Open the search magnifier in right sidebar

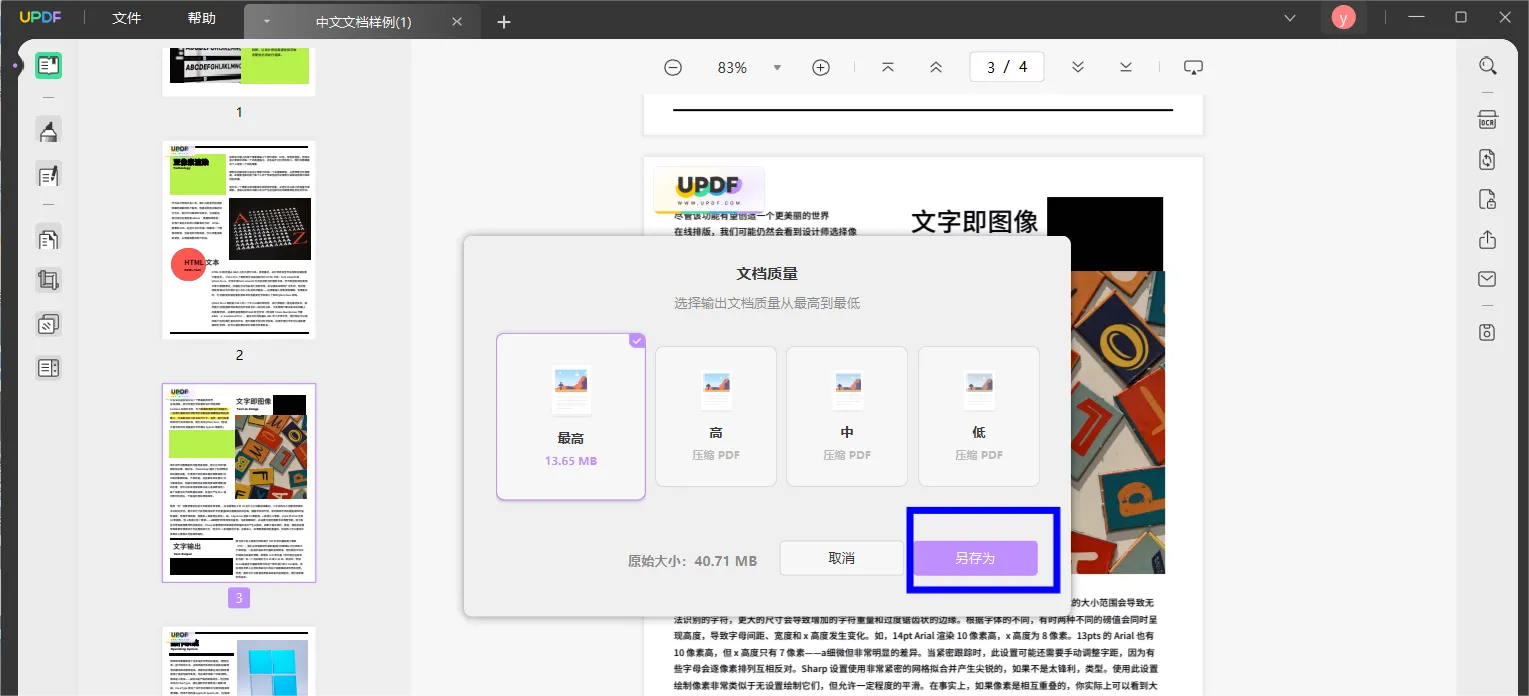pyautogui.click(x=1488, y=66)
